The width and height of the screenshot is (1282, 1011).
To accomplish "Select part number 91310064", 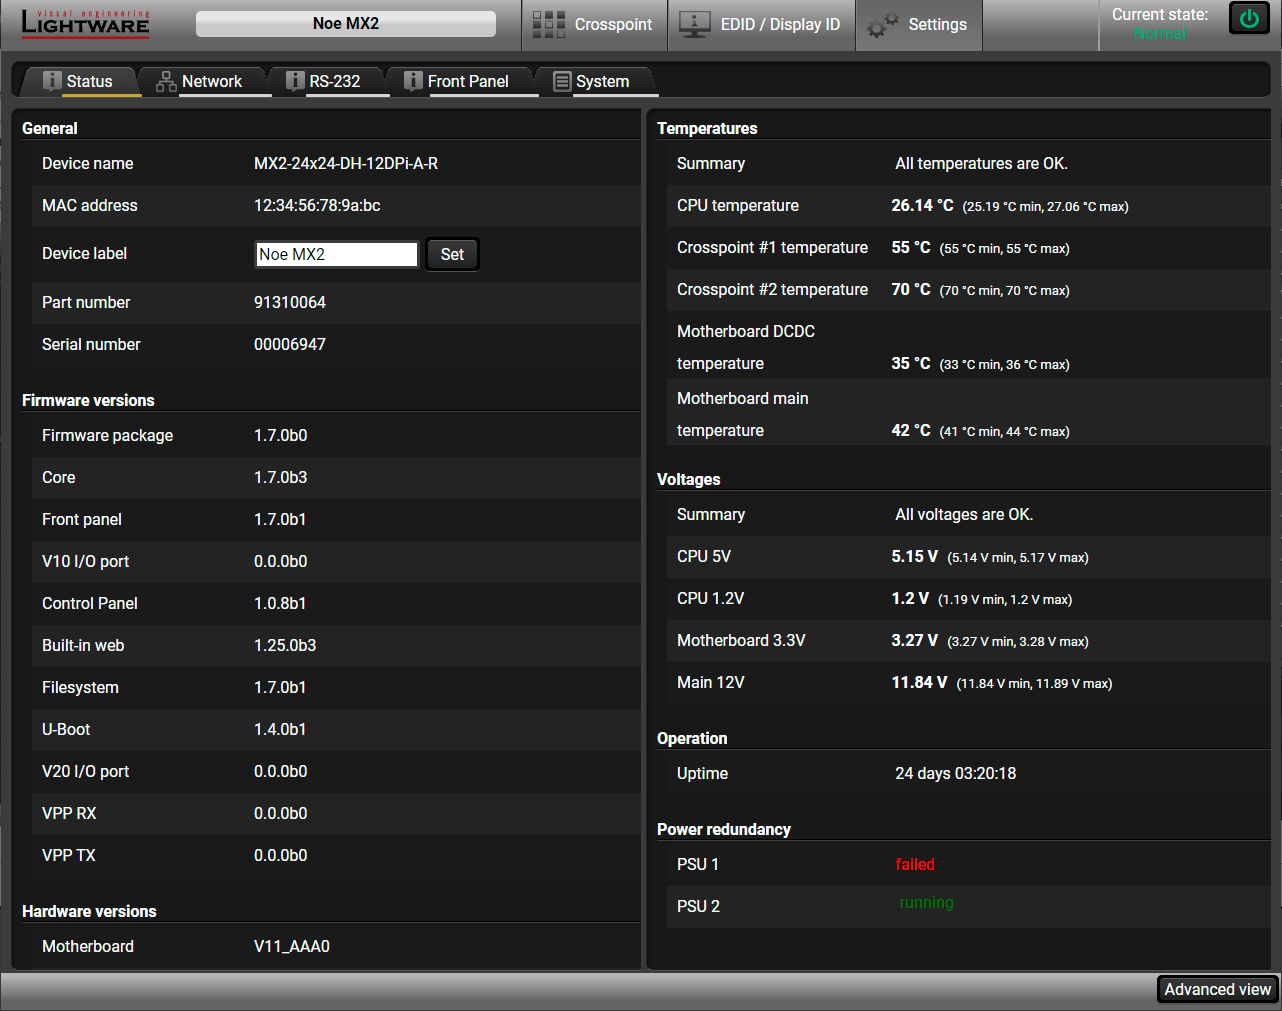I will pyautogui.click(x=290, y=302).
